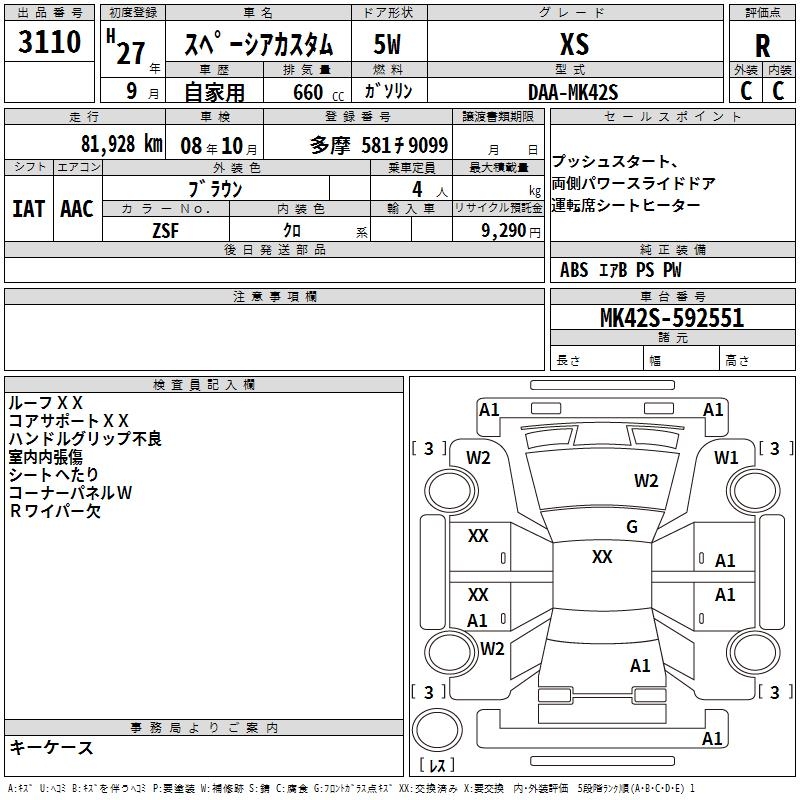Image resolution: width=800 pixels, height=800 pixels.
Task: Click the office notice キーケース
Action: pyautogui.click(x=52, y=747)
